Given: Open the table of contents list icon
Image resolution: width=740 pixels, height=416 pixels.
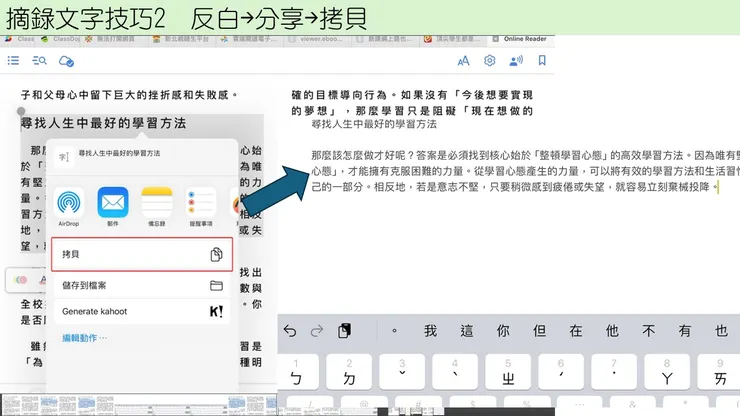Looking at the screenshot, I should (x=13, y=60).
